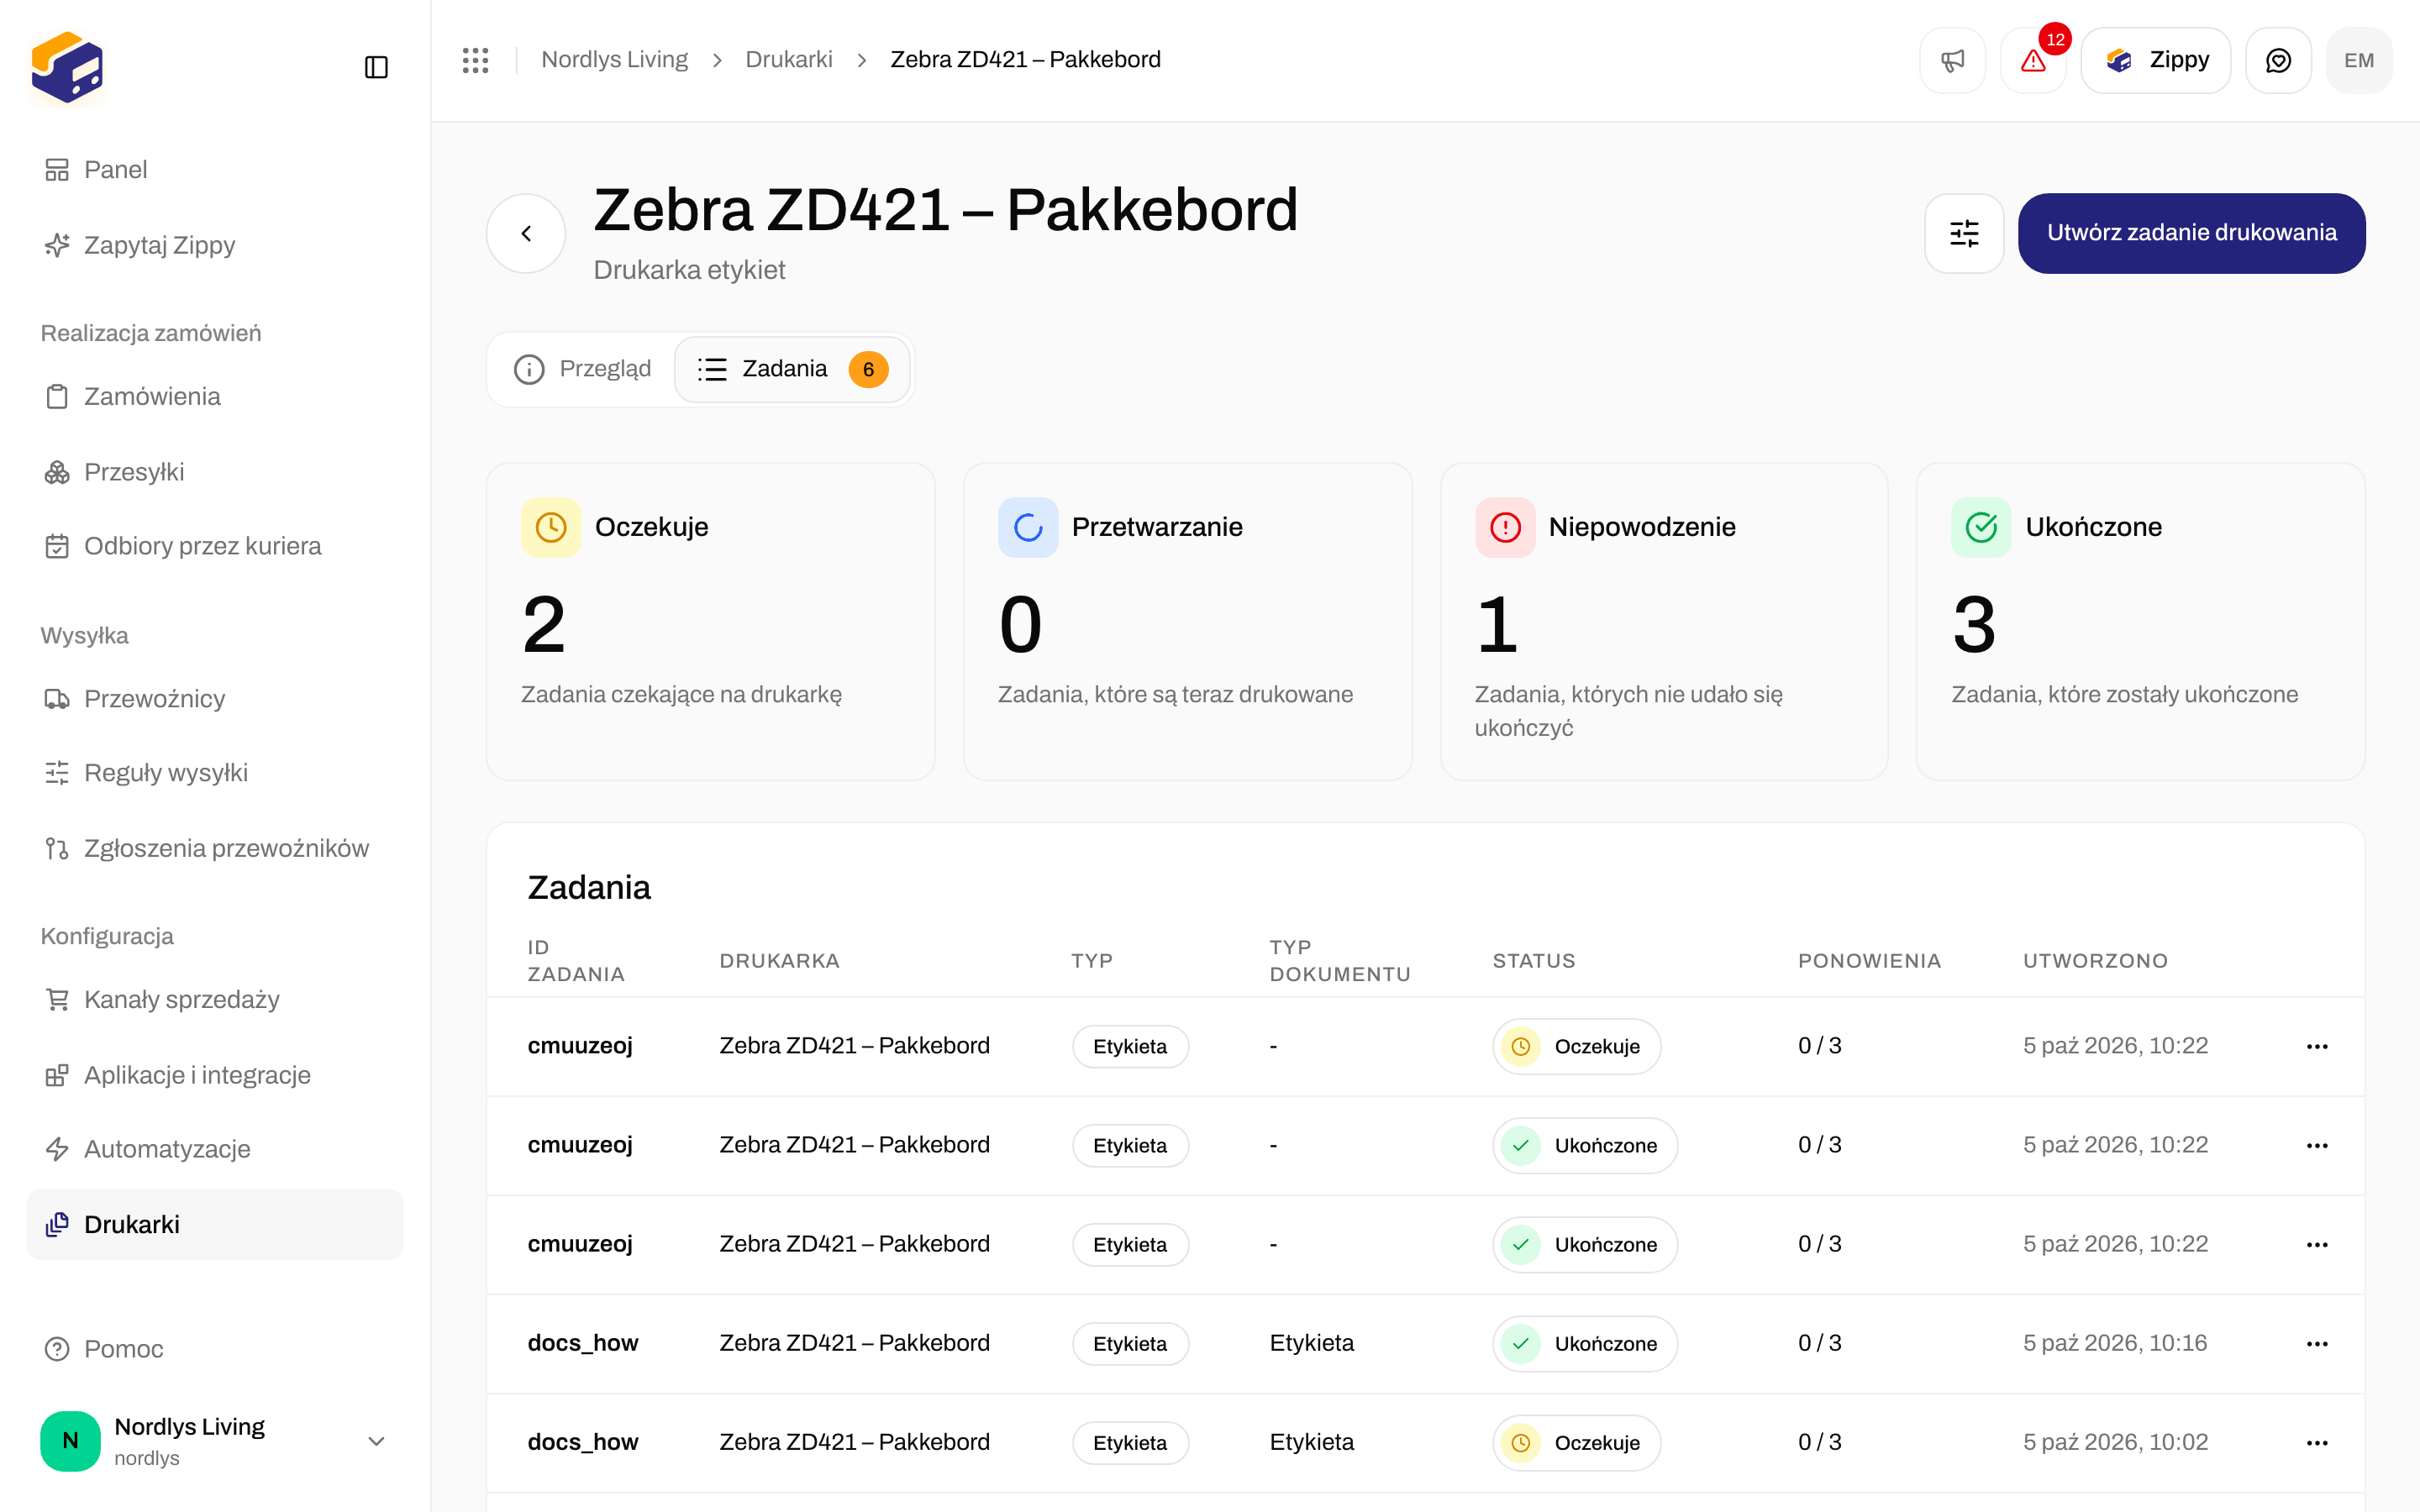Open Zapytaj Zippy in sidebar
Screen dimensions: 2420x1512
(214, 245)
